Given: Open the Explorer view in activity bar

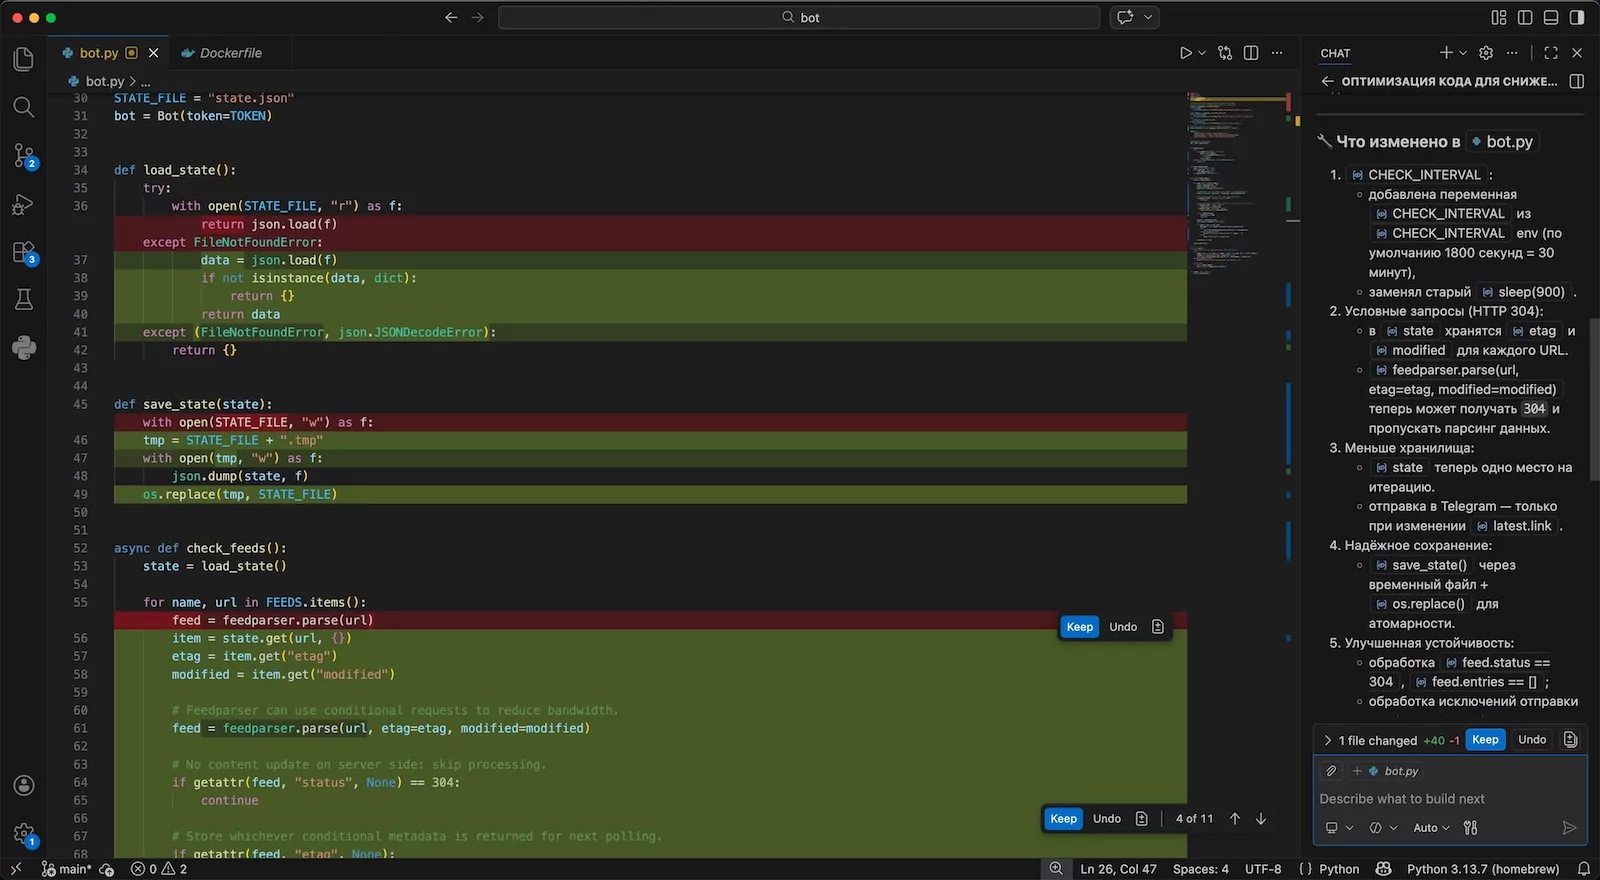Looking at the screenshot, I should 24,59.
